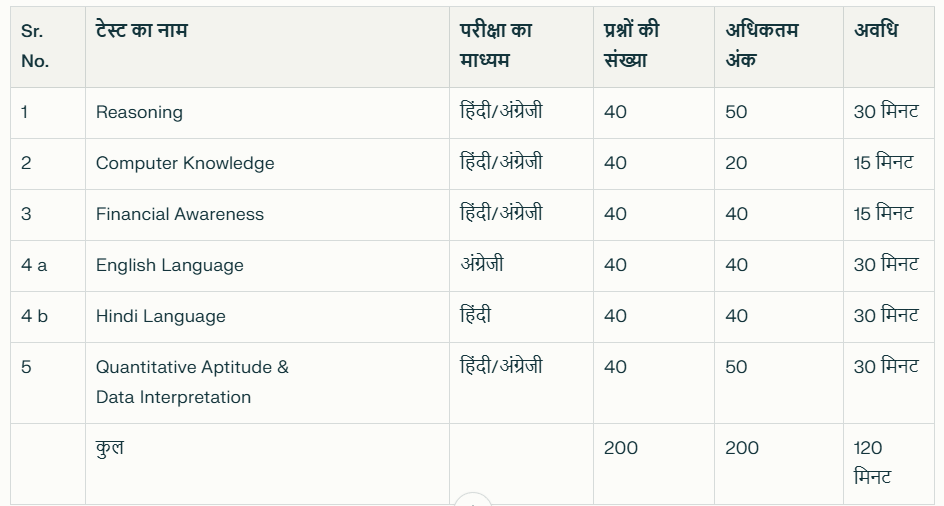Click the 'अवधि' column header
The width and height of the screenshot is (944, 506).
[x=876, y=30]
